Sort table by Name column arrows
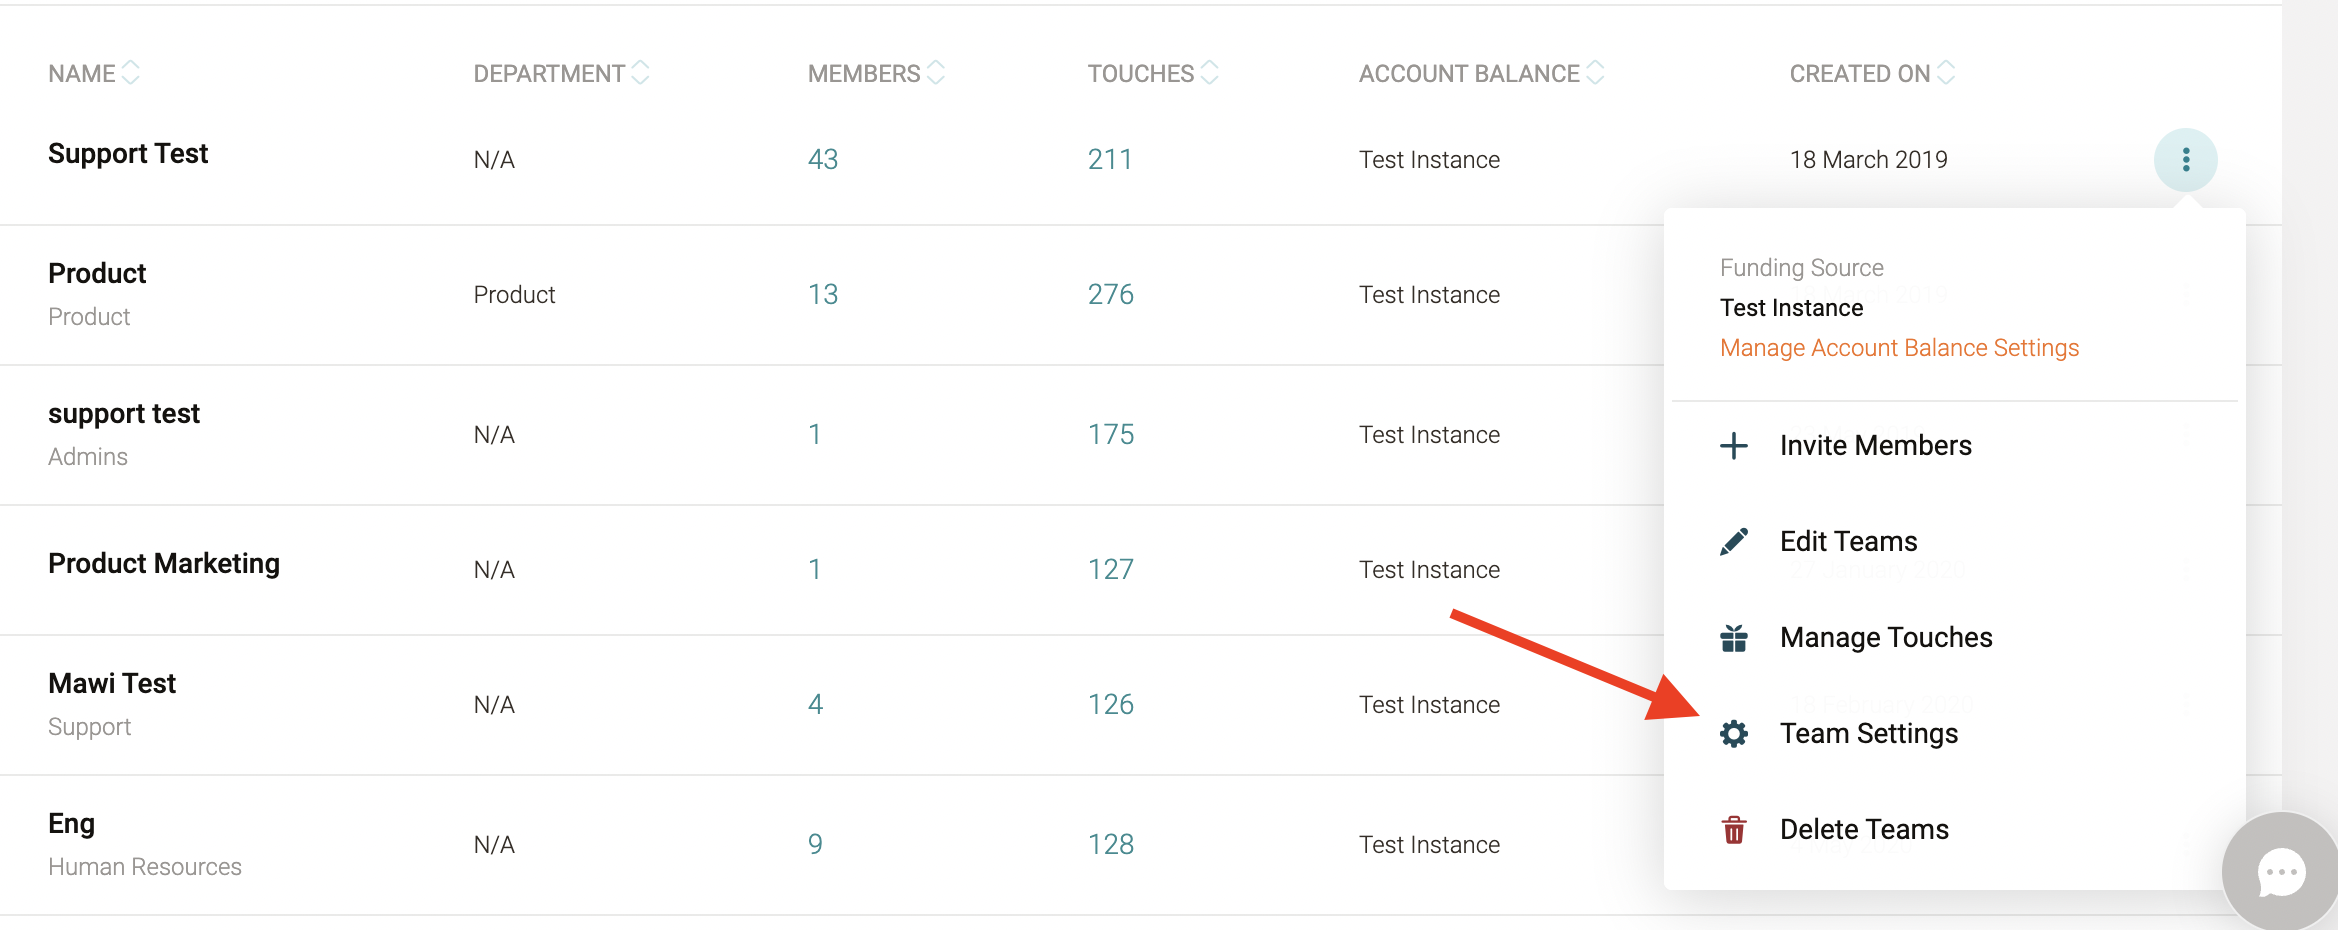 tap(130, 73)
